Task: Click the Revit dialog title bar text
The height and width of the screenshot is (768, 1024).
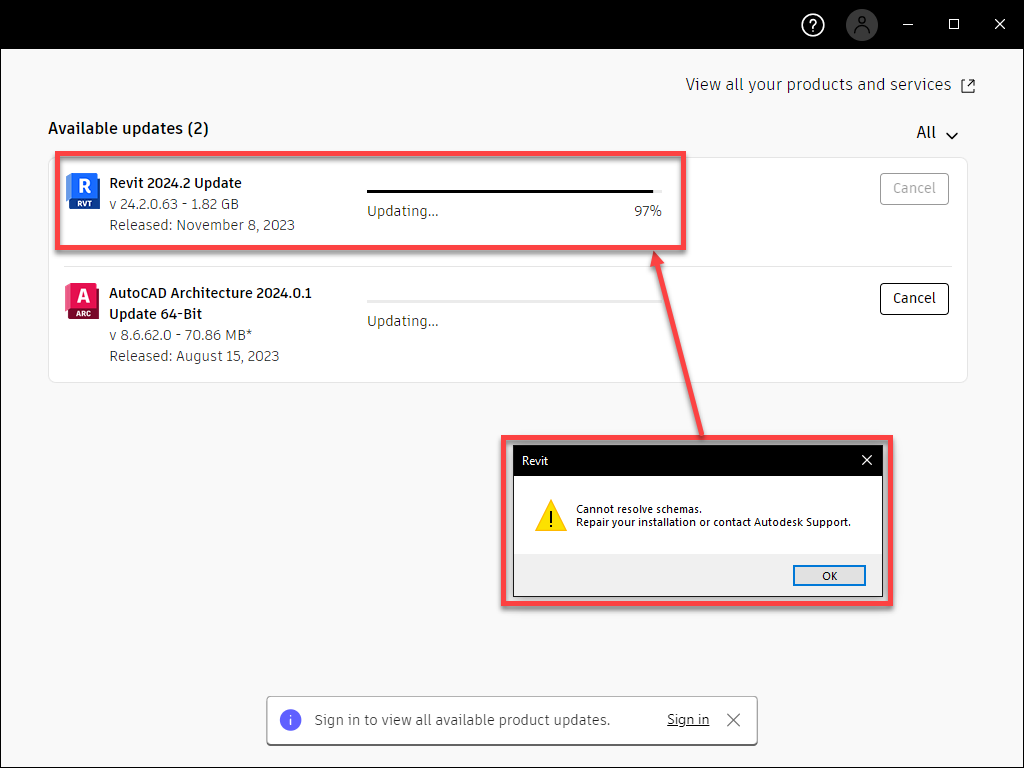Action: tap(535, 461)
